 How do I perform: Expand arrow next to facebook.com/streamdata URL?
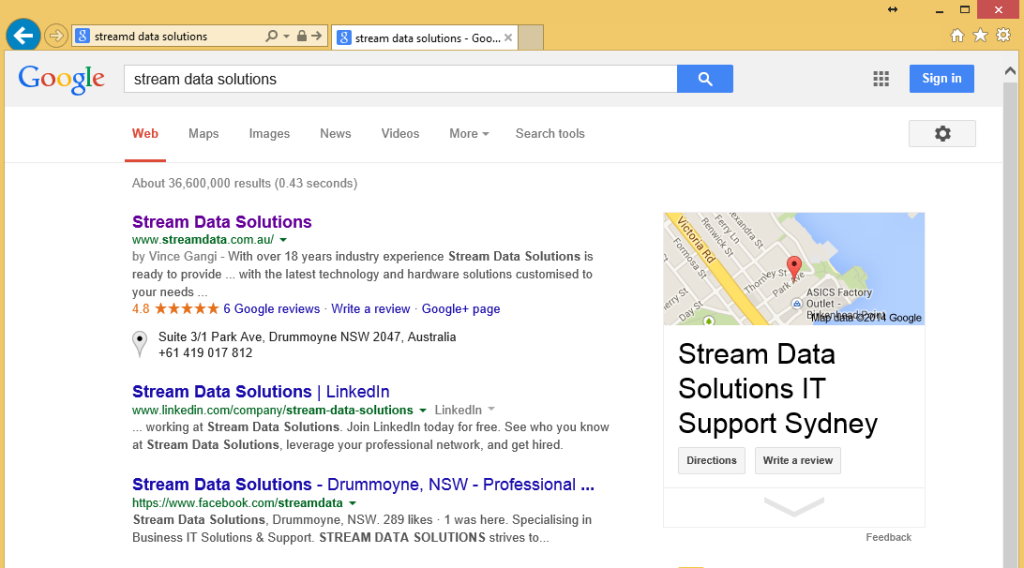pyautogui.click(x=353, y=503)
